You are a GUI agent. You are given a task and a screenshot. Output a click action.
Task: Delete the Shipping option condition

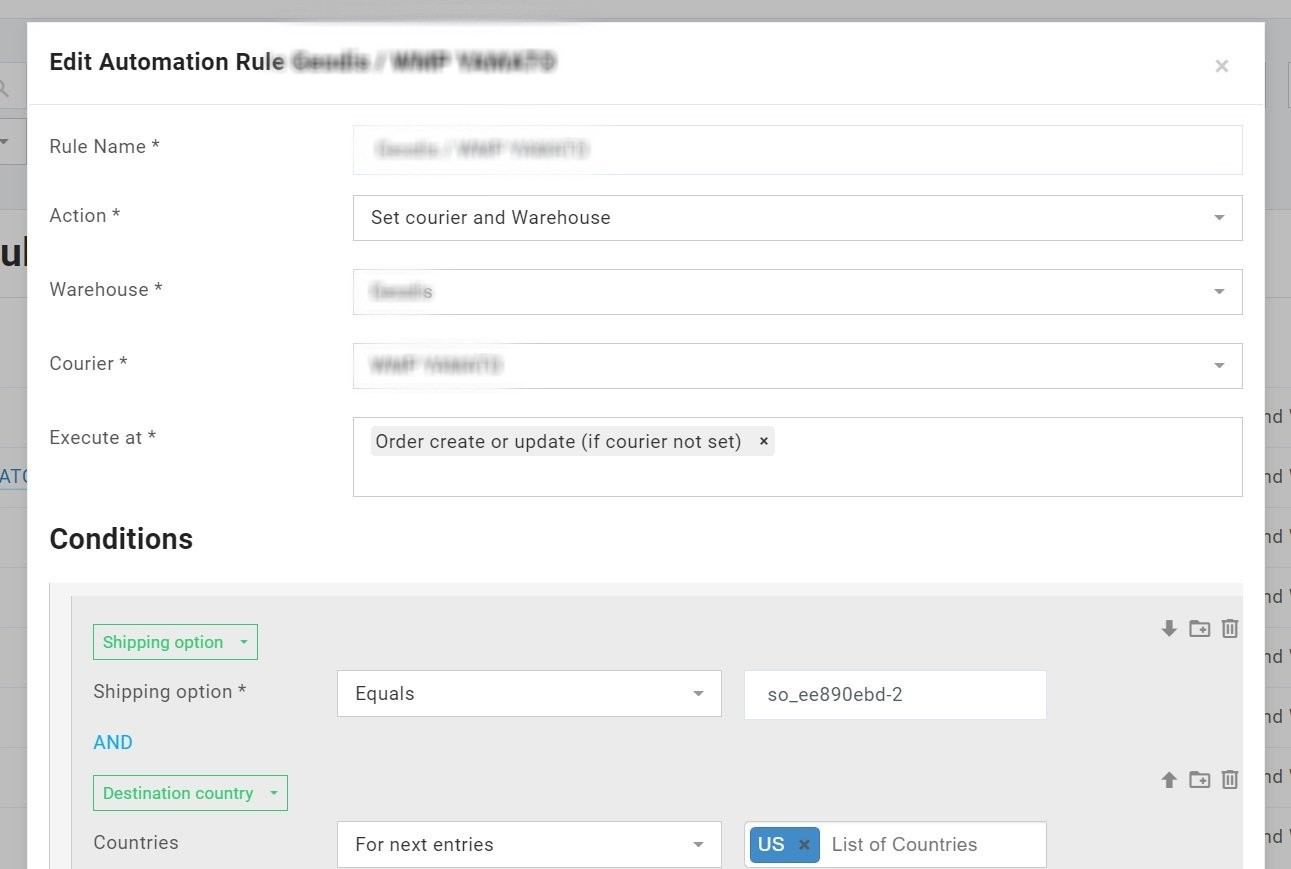coord(1230,629)
